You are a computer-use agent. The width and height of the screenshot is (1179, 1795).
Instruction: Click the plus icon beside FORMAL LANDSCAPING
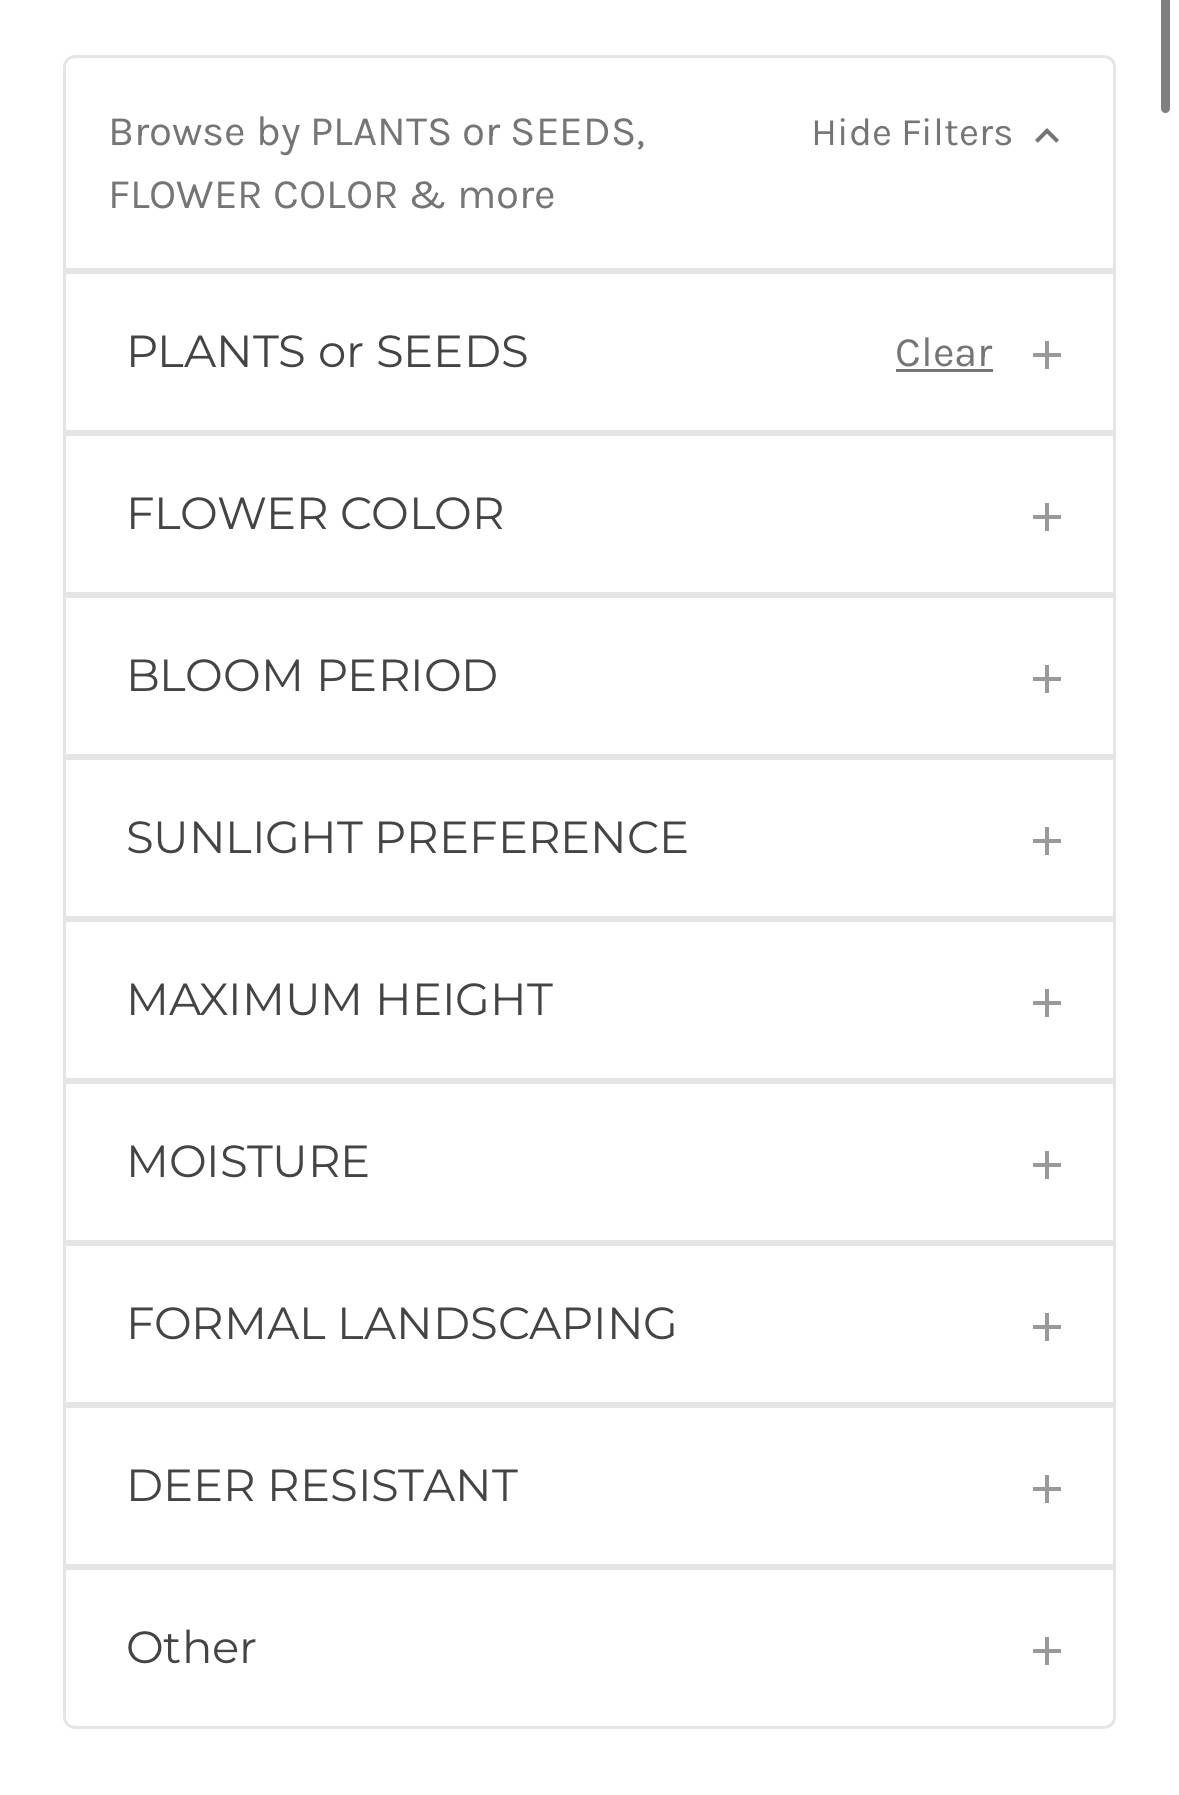coord(1046,1326)
